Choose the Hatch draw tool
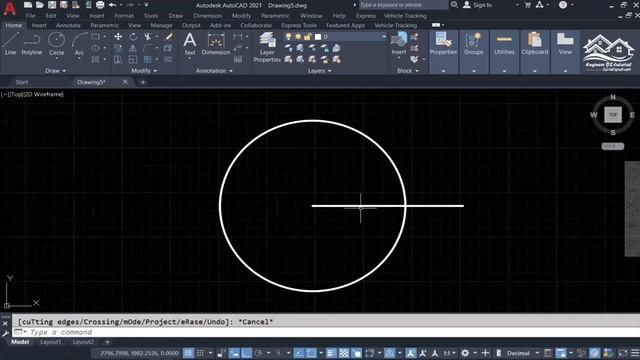The width and height of the screenshot is (640, 360). pos(95,60)
